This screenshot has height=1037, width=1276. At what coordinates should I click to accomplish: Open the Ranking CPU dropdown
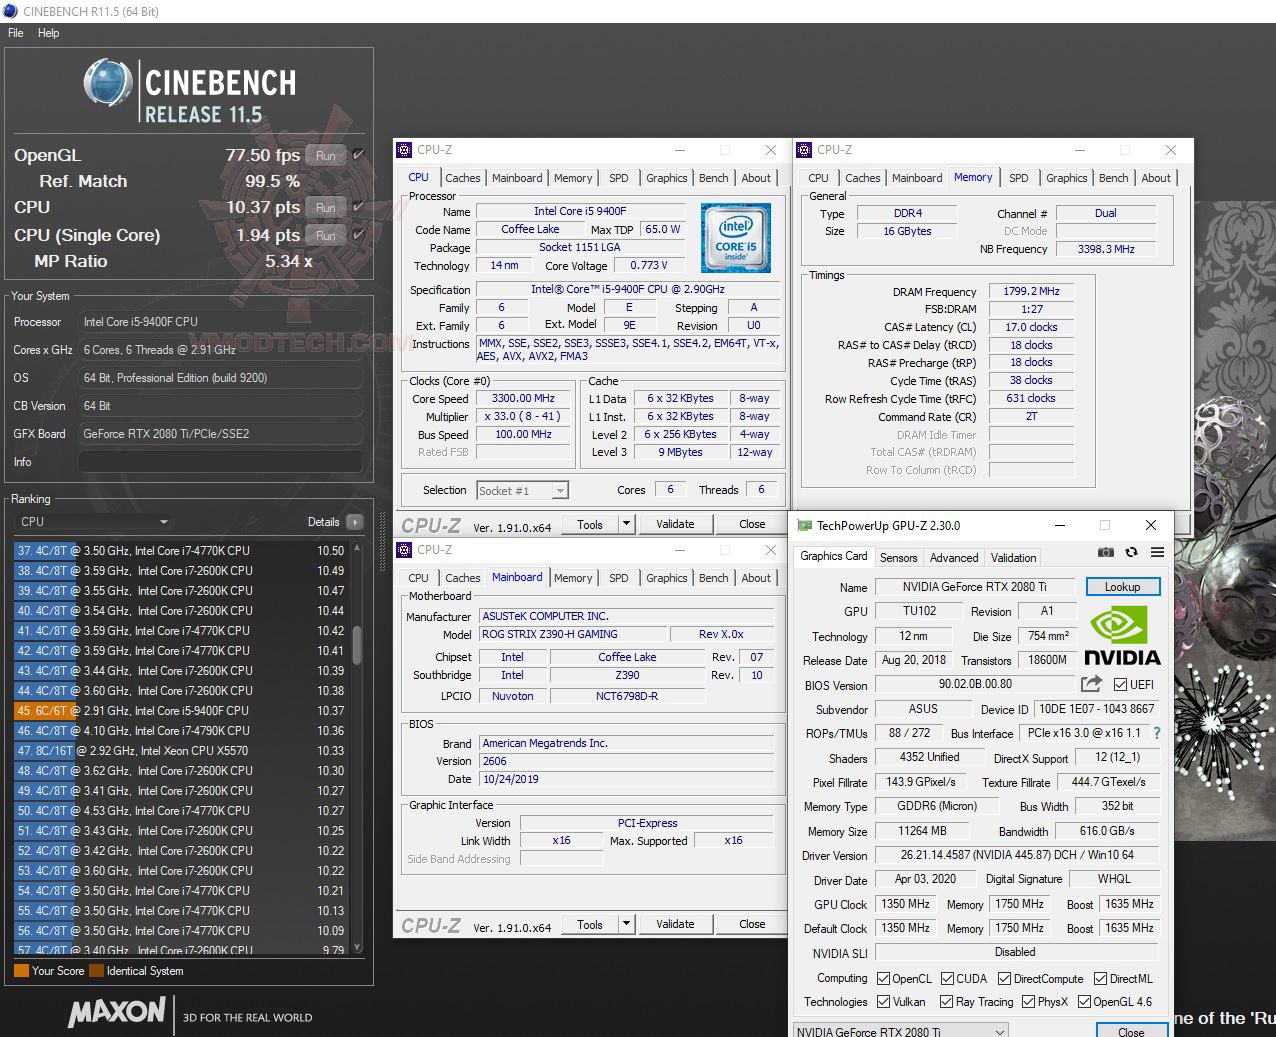tap(93, 522)
